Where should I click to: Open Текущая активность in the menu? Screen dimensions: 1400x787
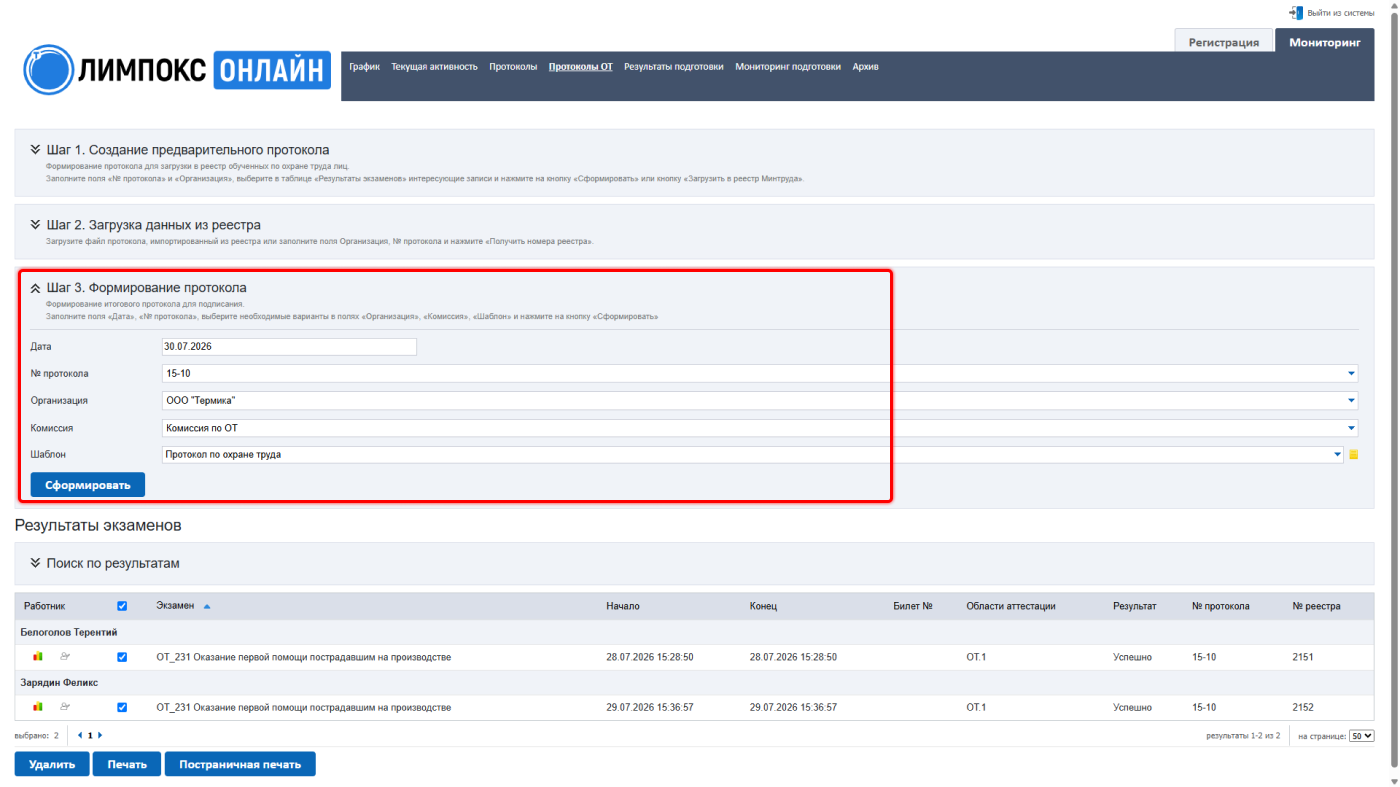tap(434, 67)
